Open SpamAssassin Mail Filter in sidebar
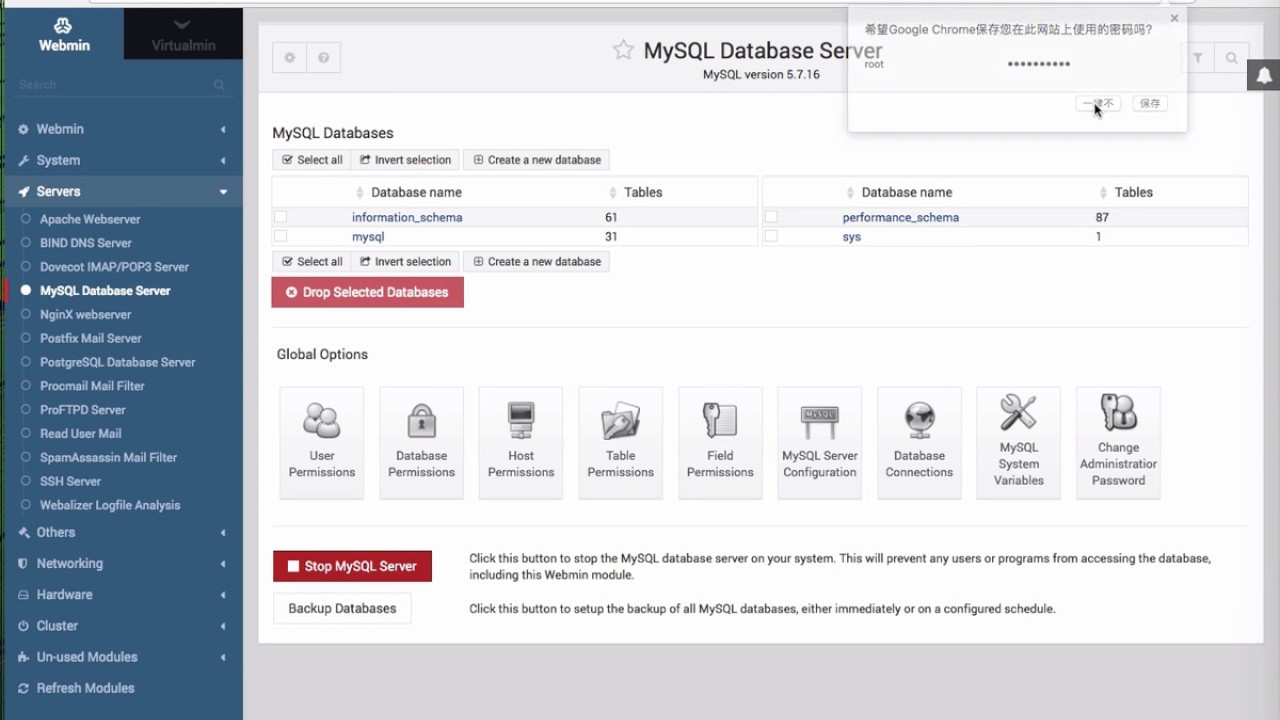1280x720 pixels. coord(108,457)
